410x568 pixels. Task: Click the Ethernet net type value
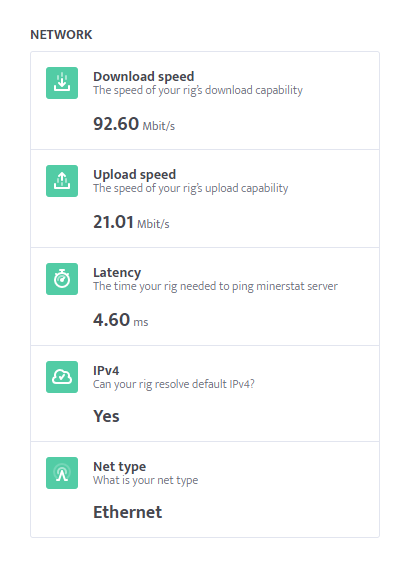click(127, 512)
